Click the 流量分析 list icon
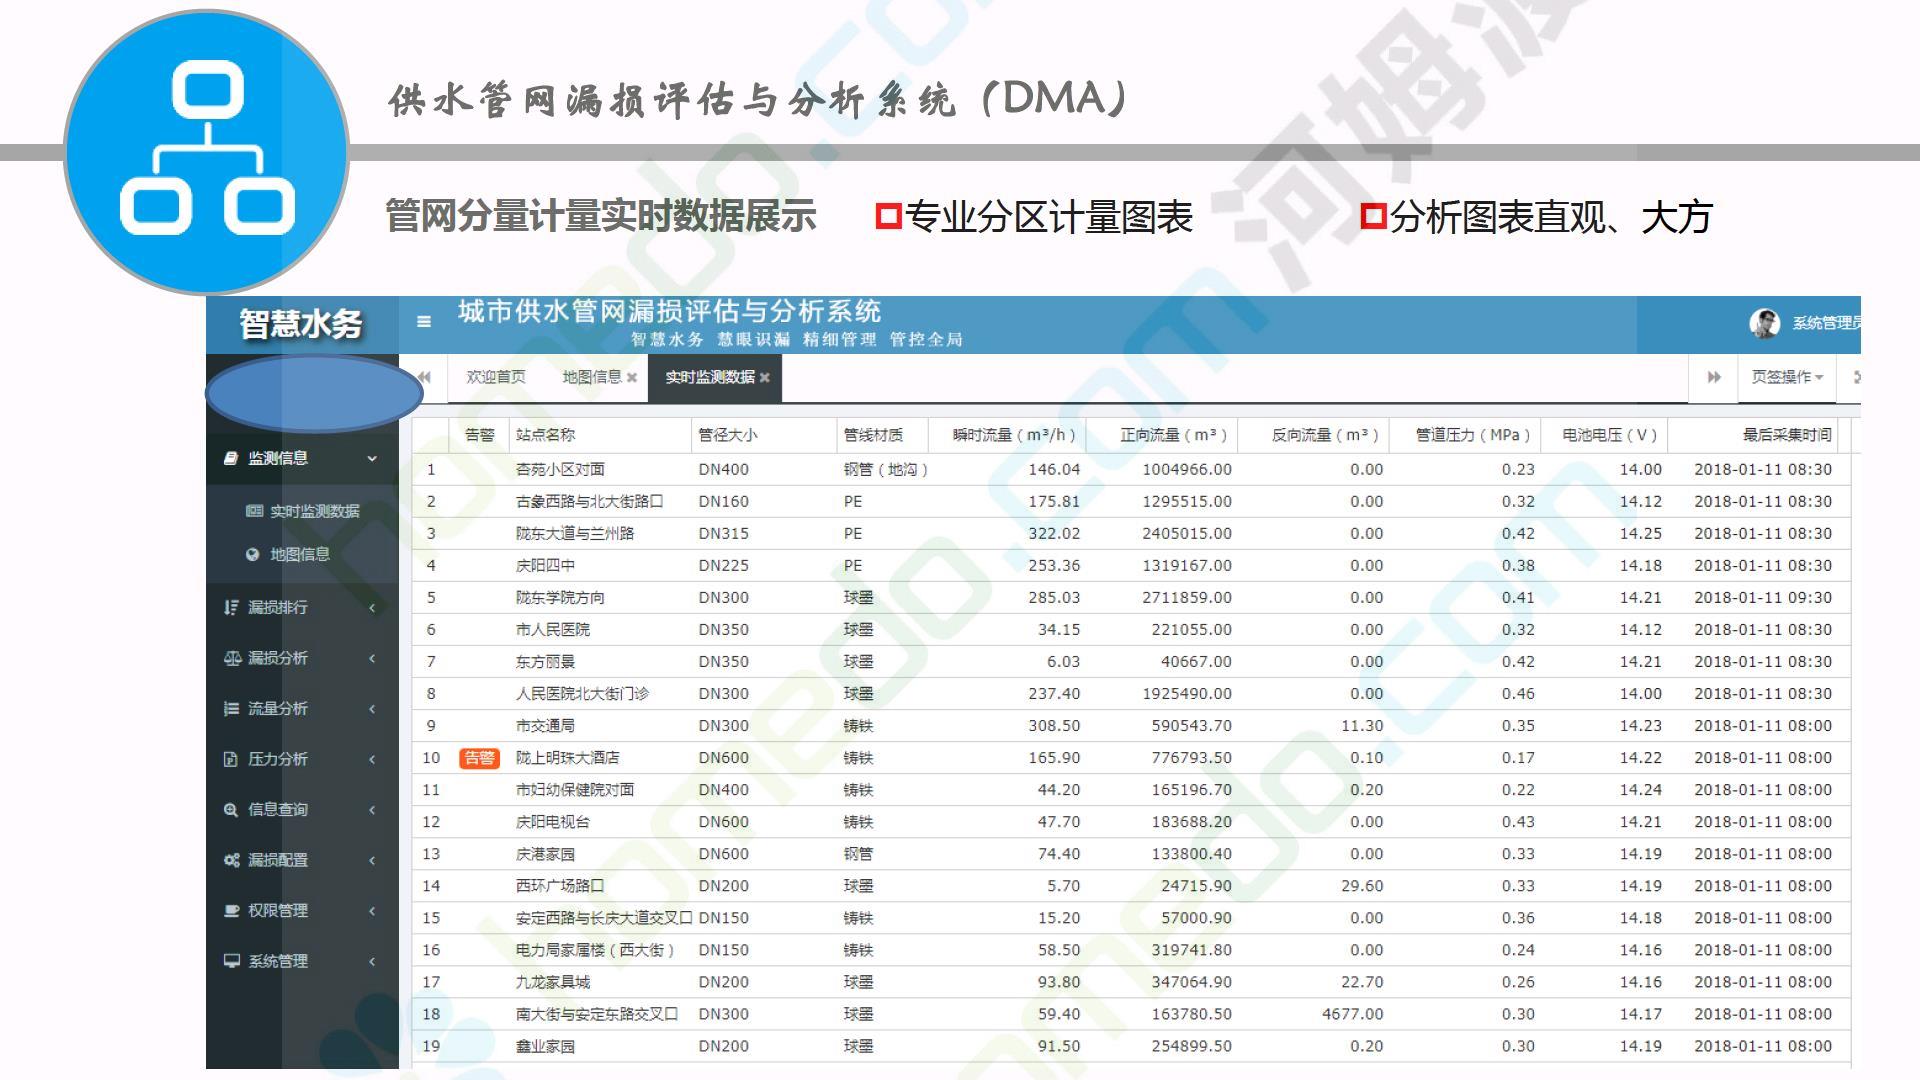Screen dimensions: 1920x1080 click(x=231, y=708)
